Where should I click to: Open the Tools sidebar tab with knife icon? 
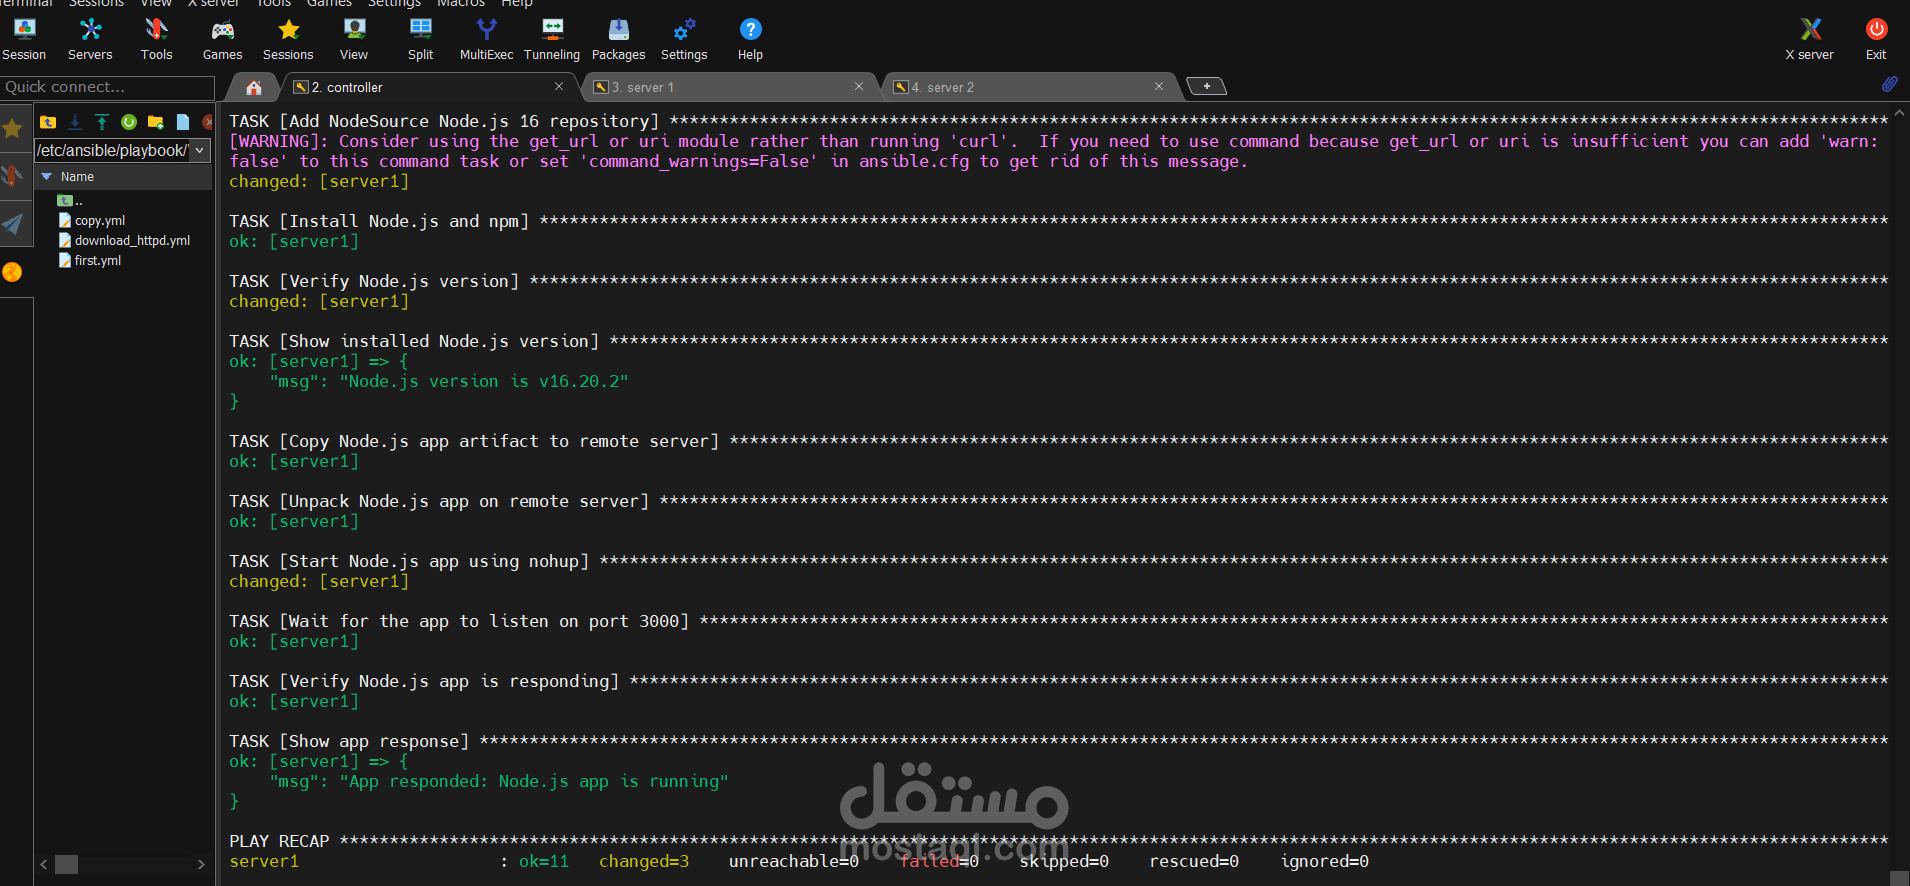[13, 176]
